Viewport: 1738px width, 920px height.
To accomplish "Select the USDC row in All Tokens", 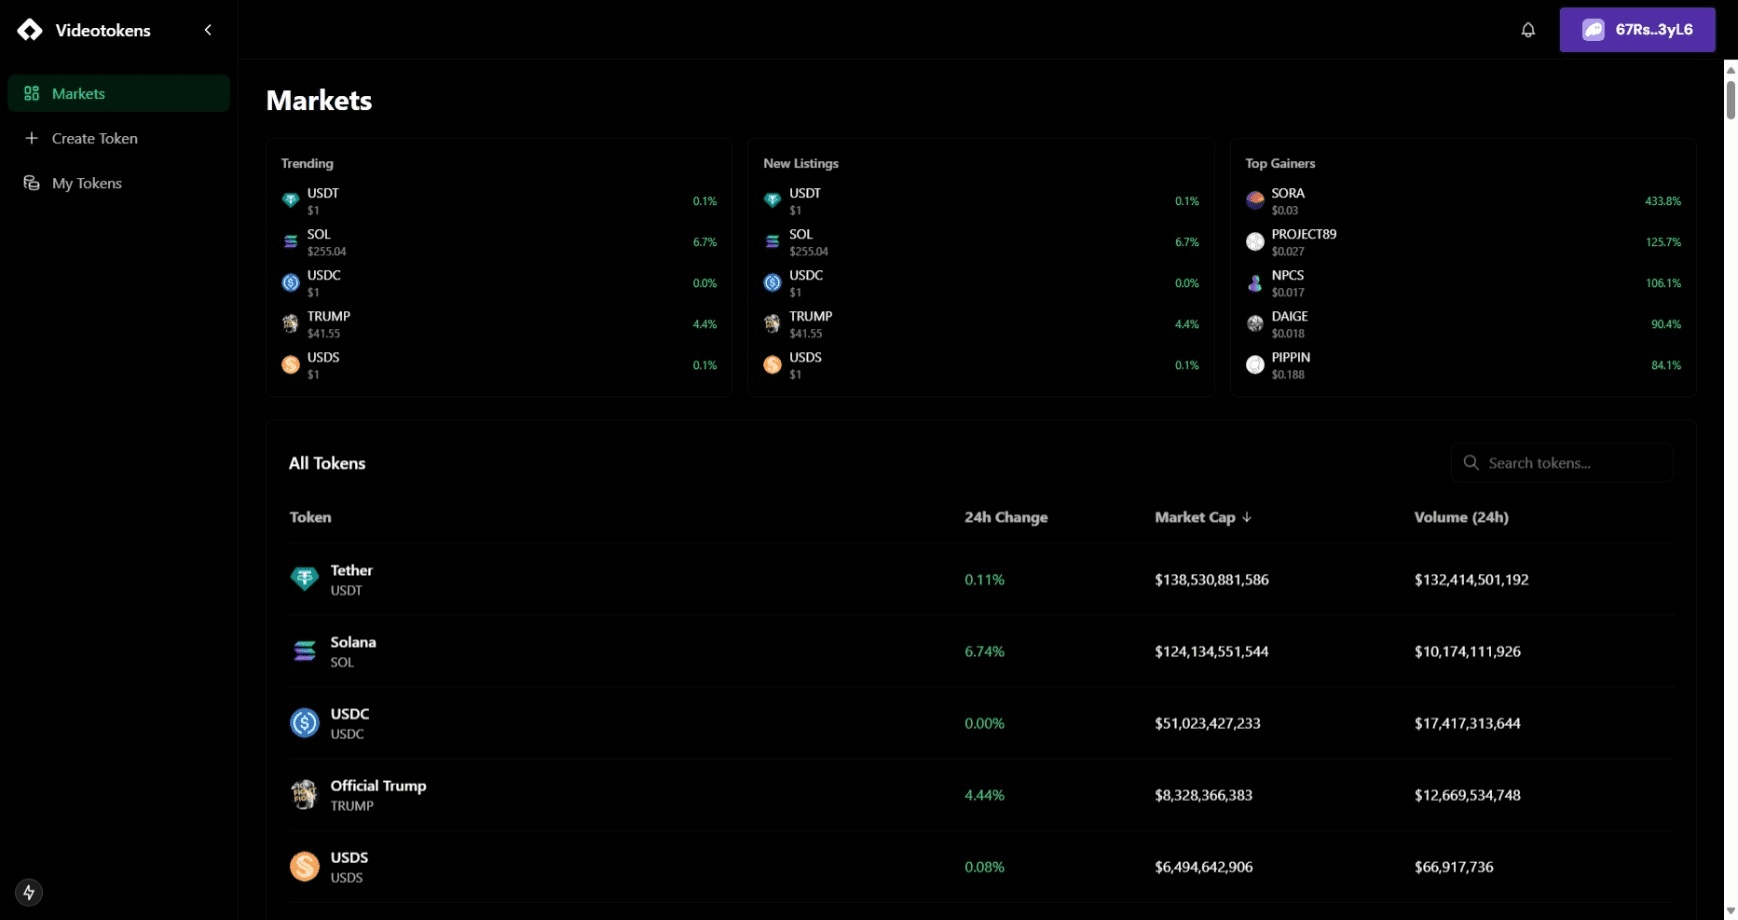I will click(x=980, y=723).
